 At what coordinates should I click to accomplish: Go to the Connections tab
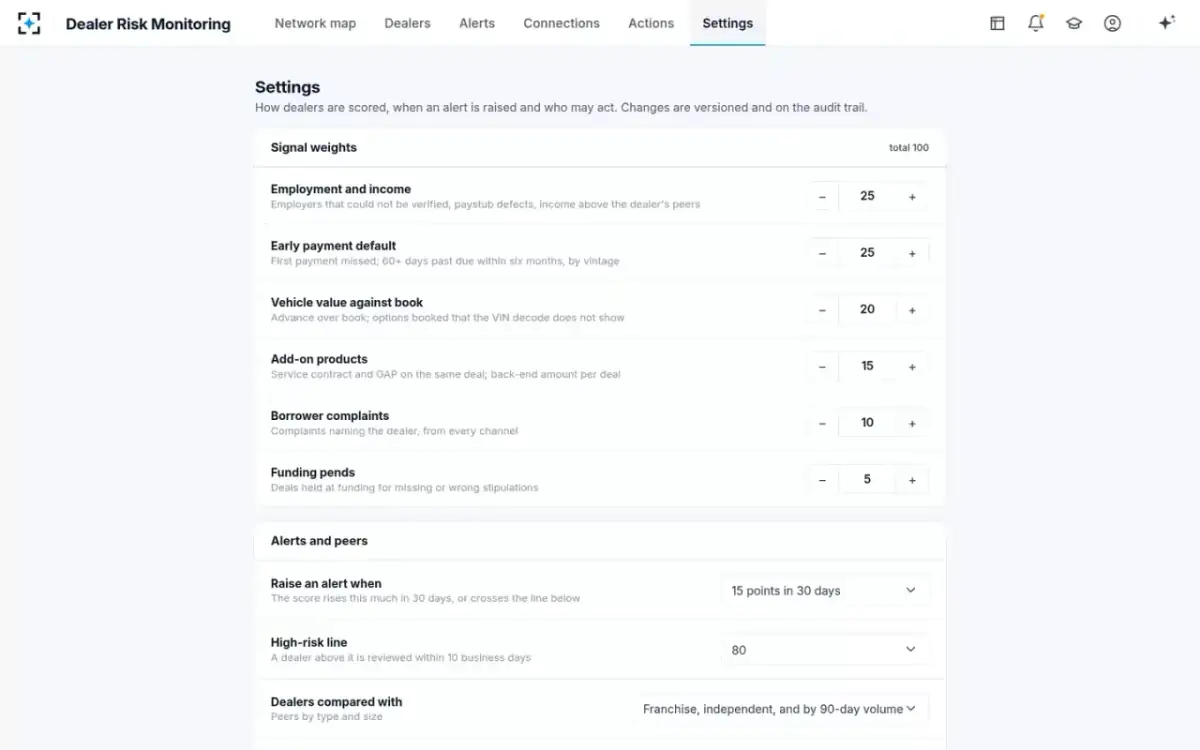(561, 23)
